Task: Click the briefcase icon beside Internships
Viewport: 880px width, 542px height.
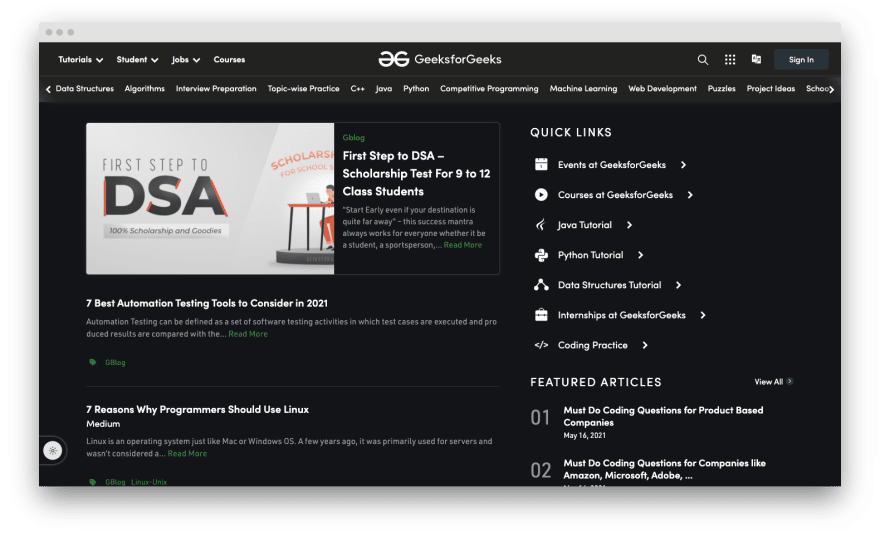Action: pyautogui.click(x=541, y=315)
